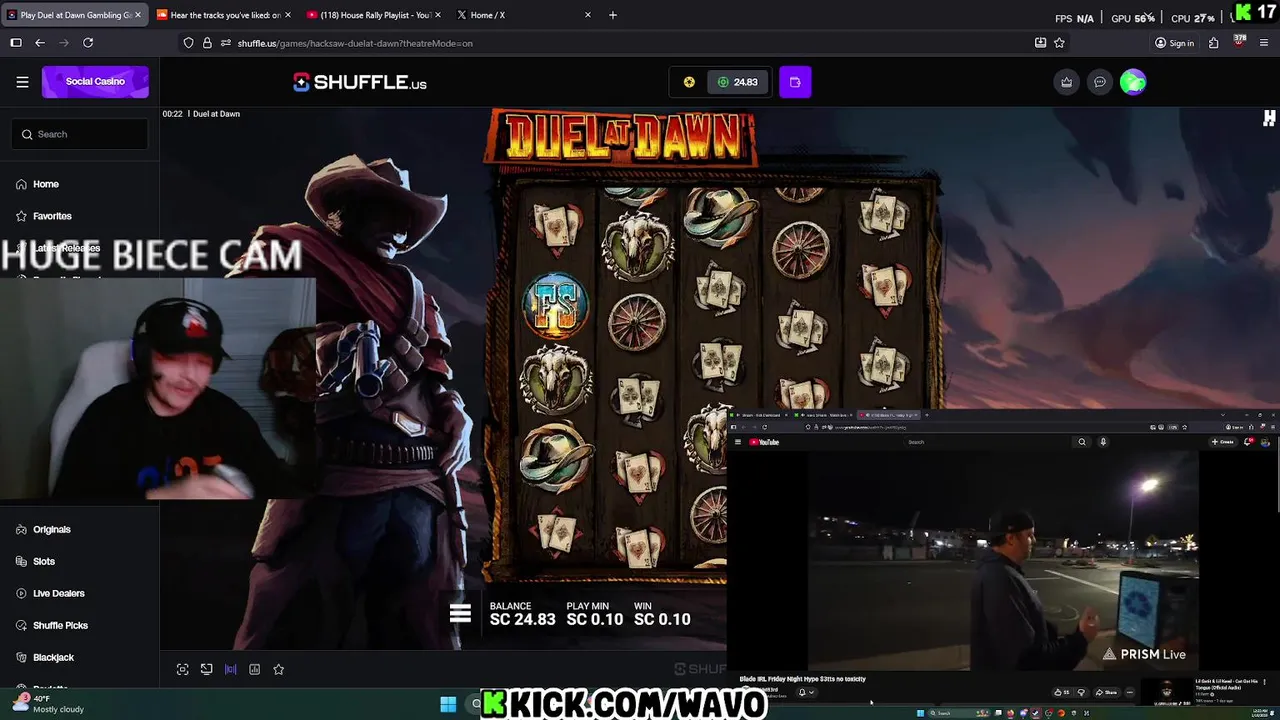Click YouTube voice search microphone
The height and width of the screenshot is (720, 1280).
(x=1103, y=442)
